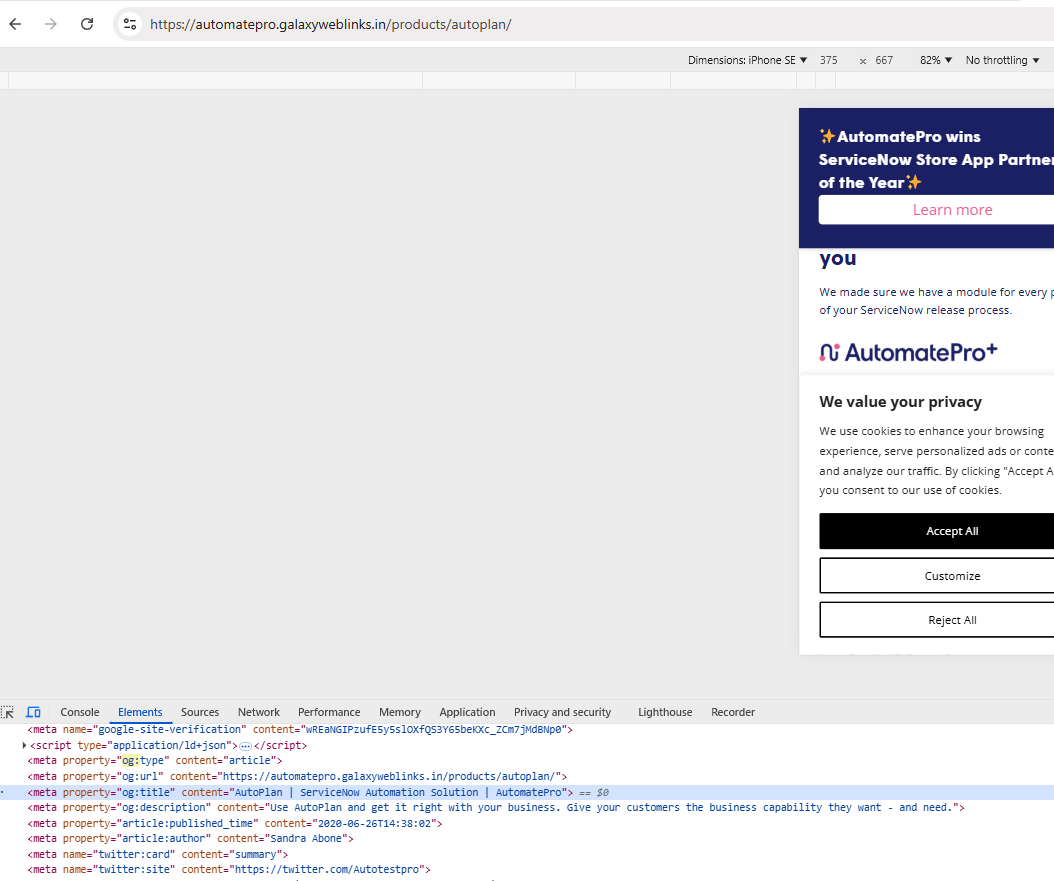
Task: Click the AutomatePro+ logo
Action: pos(908,352)
